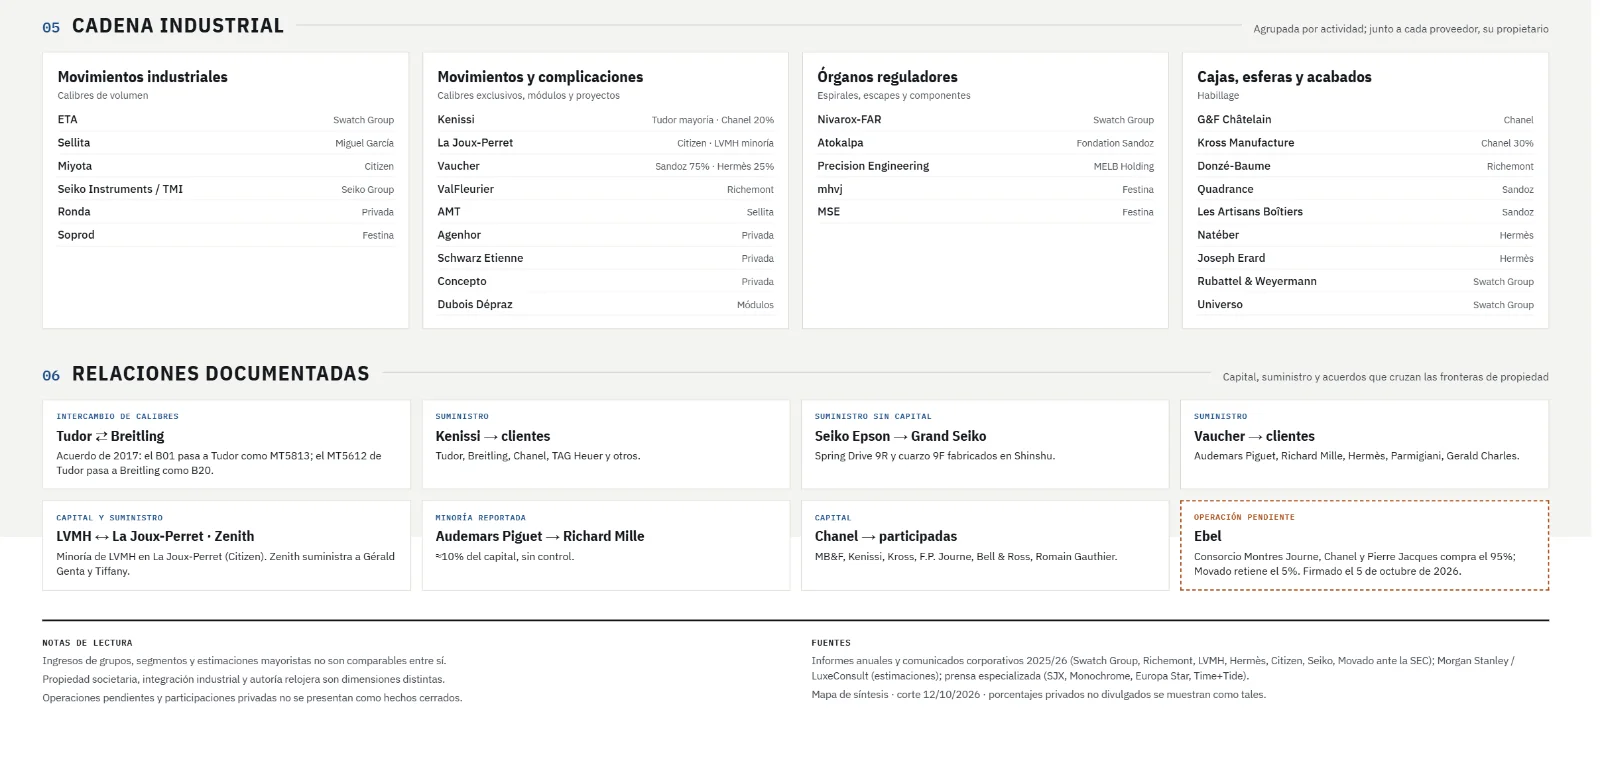Click the CADENA INDUSTRIAL section heading

[178, 26]
